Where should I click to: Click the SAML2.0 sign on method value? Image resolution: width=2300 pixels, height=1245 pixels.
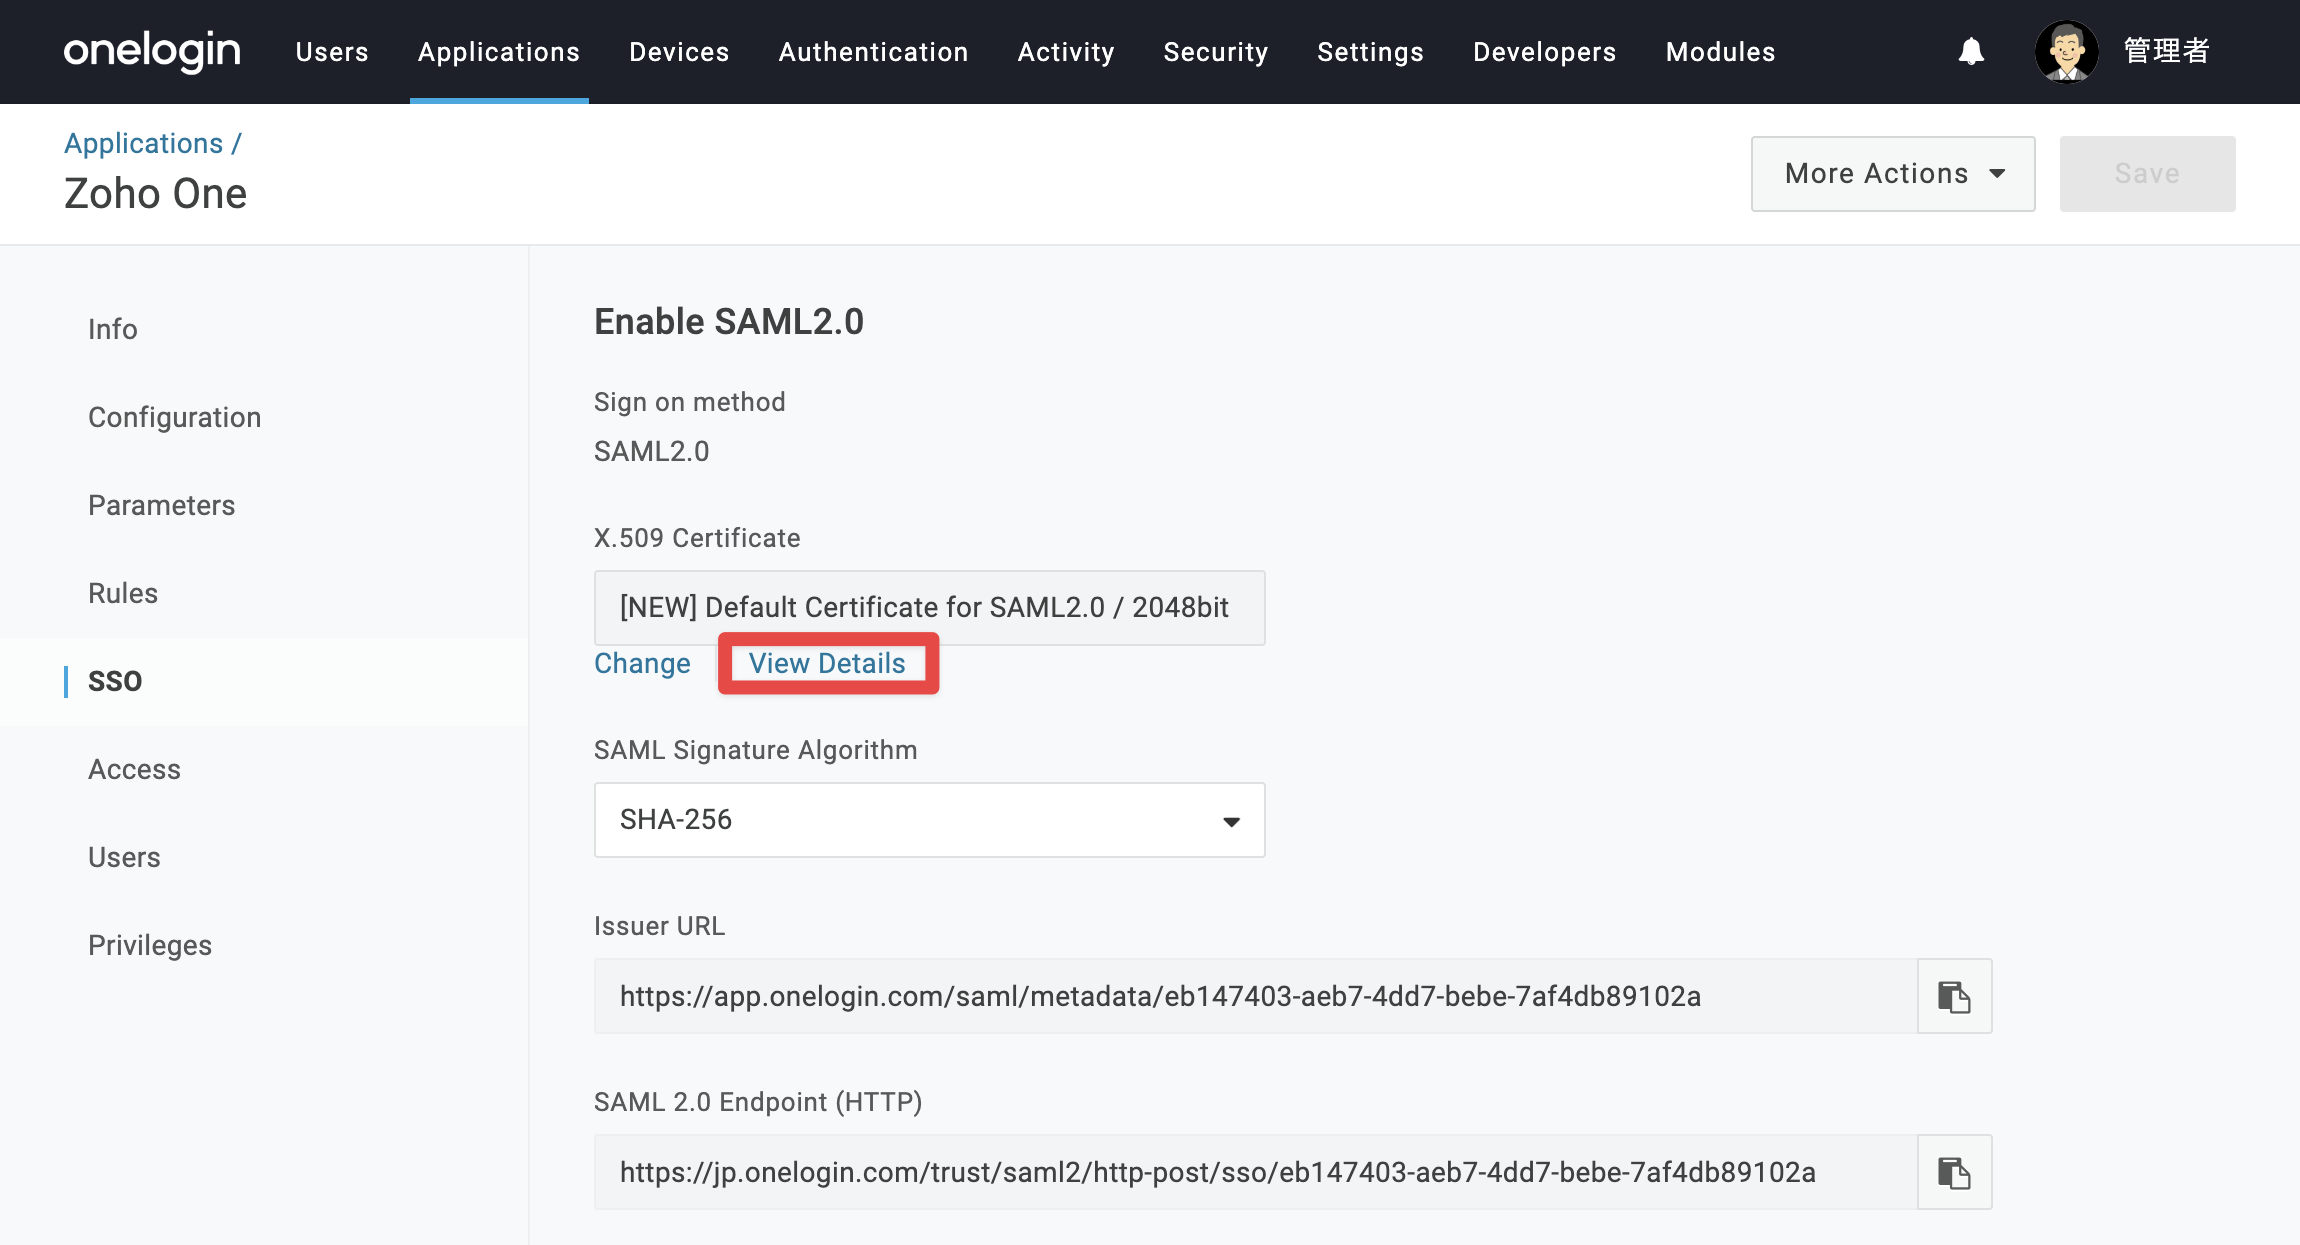652,451
